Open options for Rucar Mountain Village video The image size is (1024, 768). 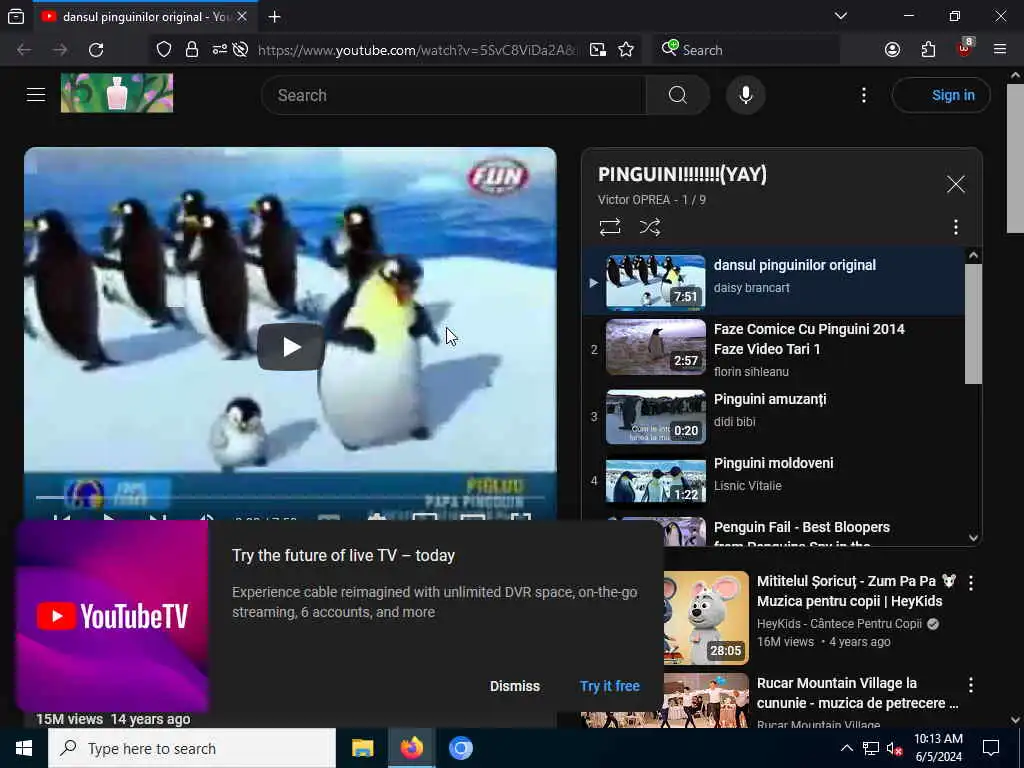click(x=971, y=684)
